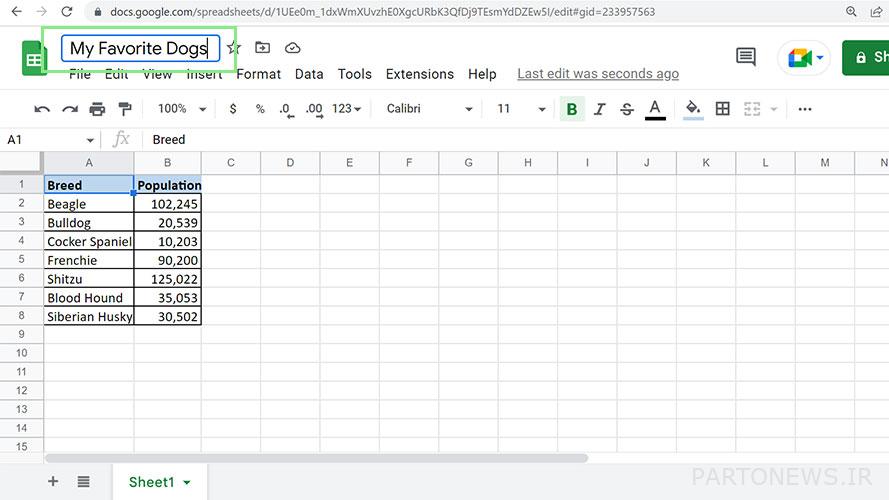Go to Google Sheets home icon
The height and width of the screenshot is (500, 889).
(x=33, y=58)
